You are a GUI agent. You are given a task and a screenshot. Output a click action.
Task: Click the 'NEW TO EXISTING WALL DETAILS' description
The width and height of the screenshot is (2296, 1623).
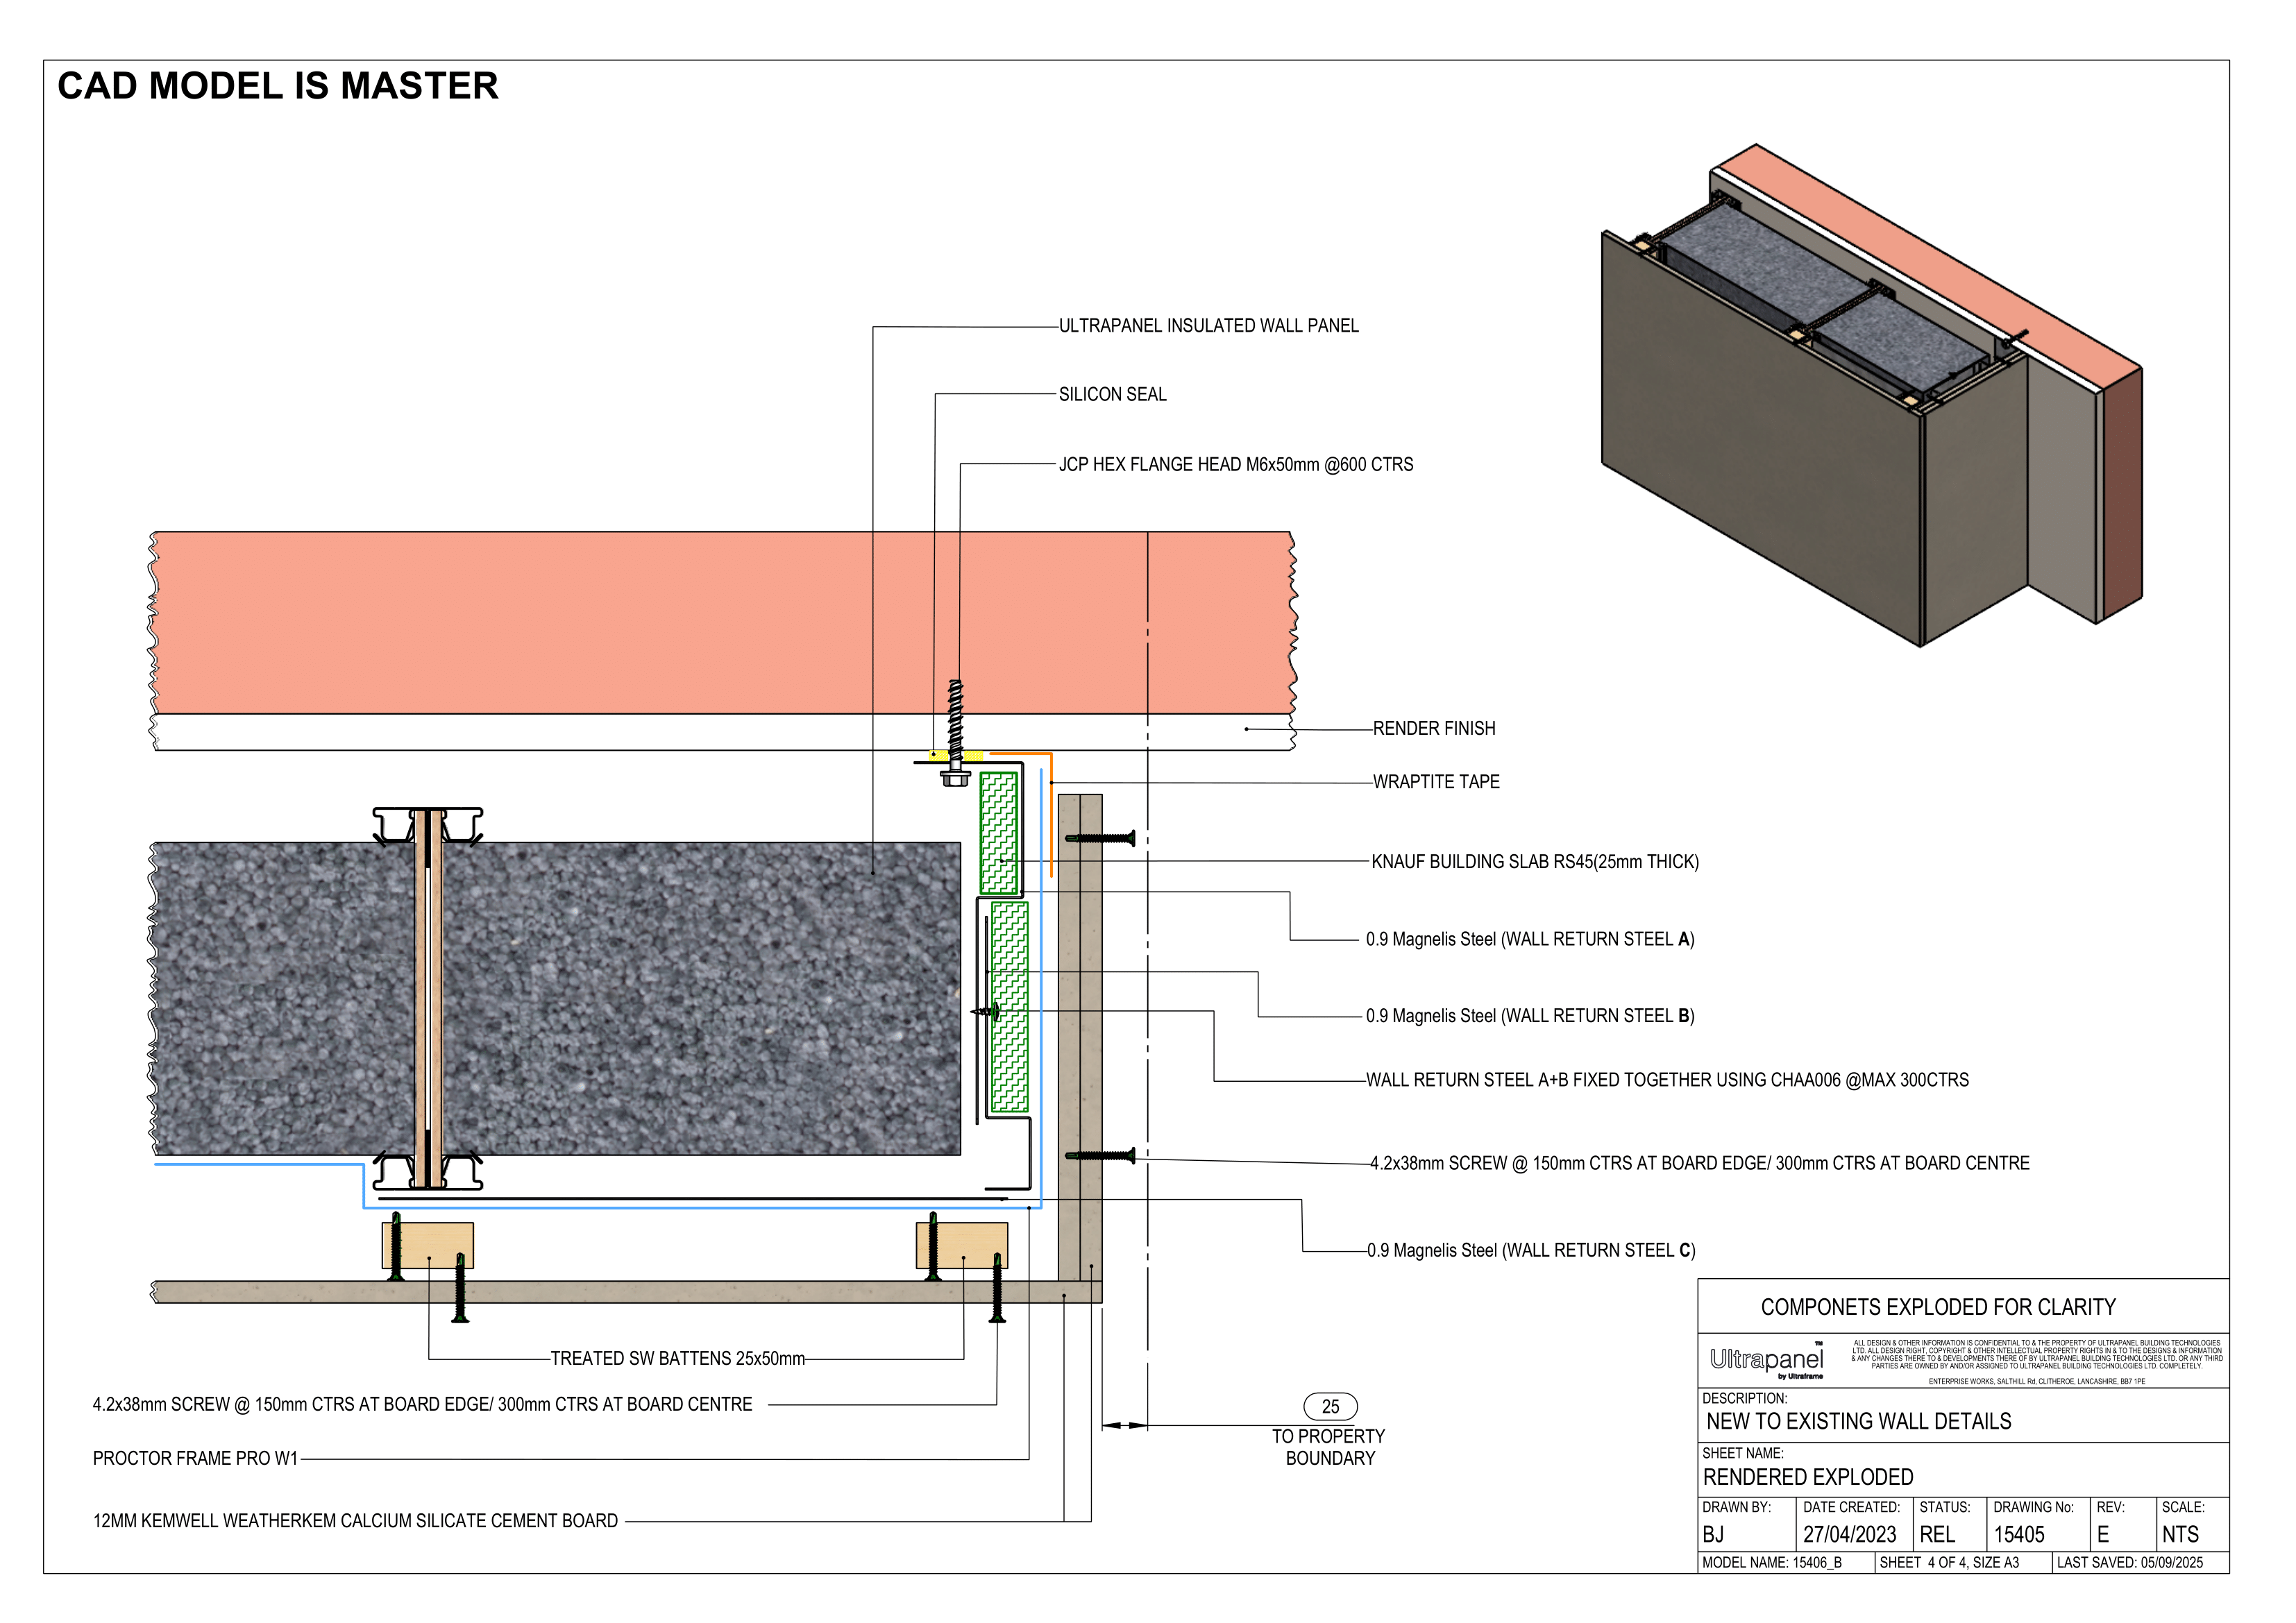(x=1858, y=1422)
